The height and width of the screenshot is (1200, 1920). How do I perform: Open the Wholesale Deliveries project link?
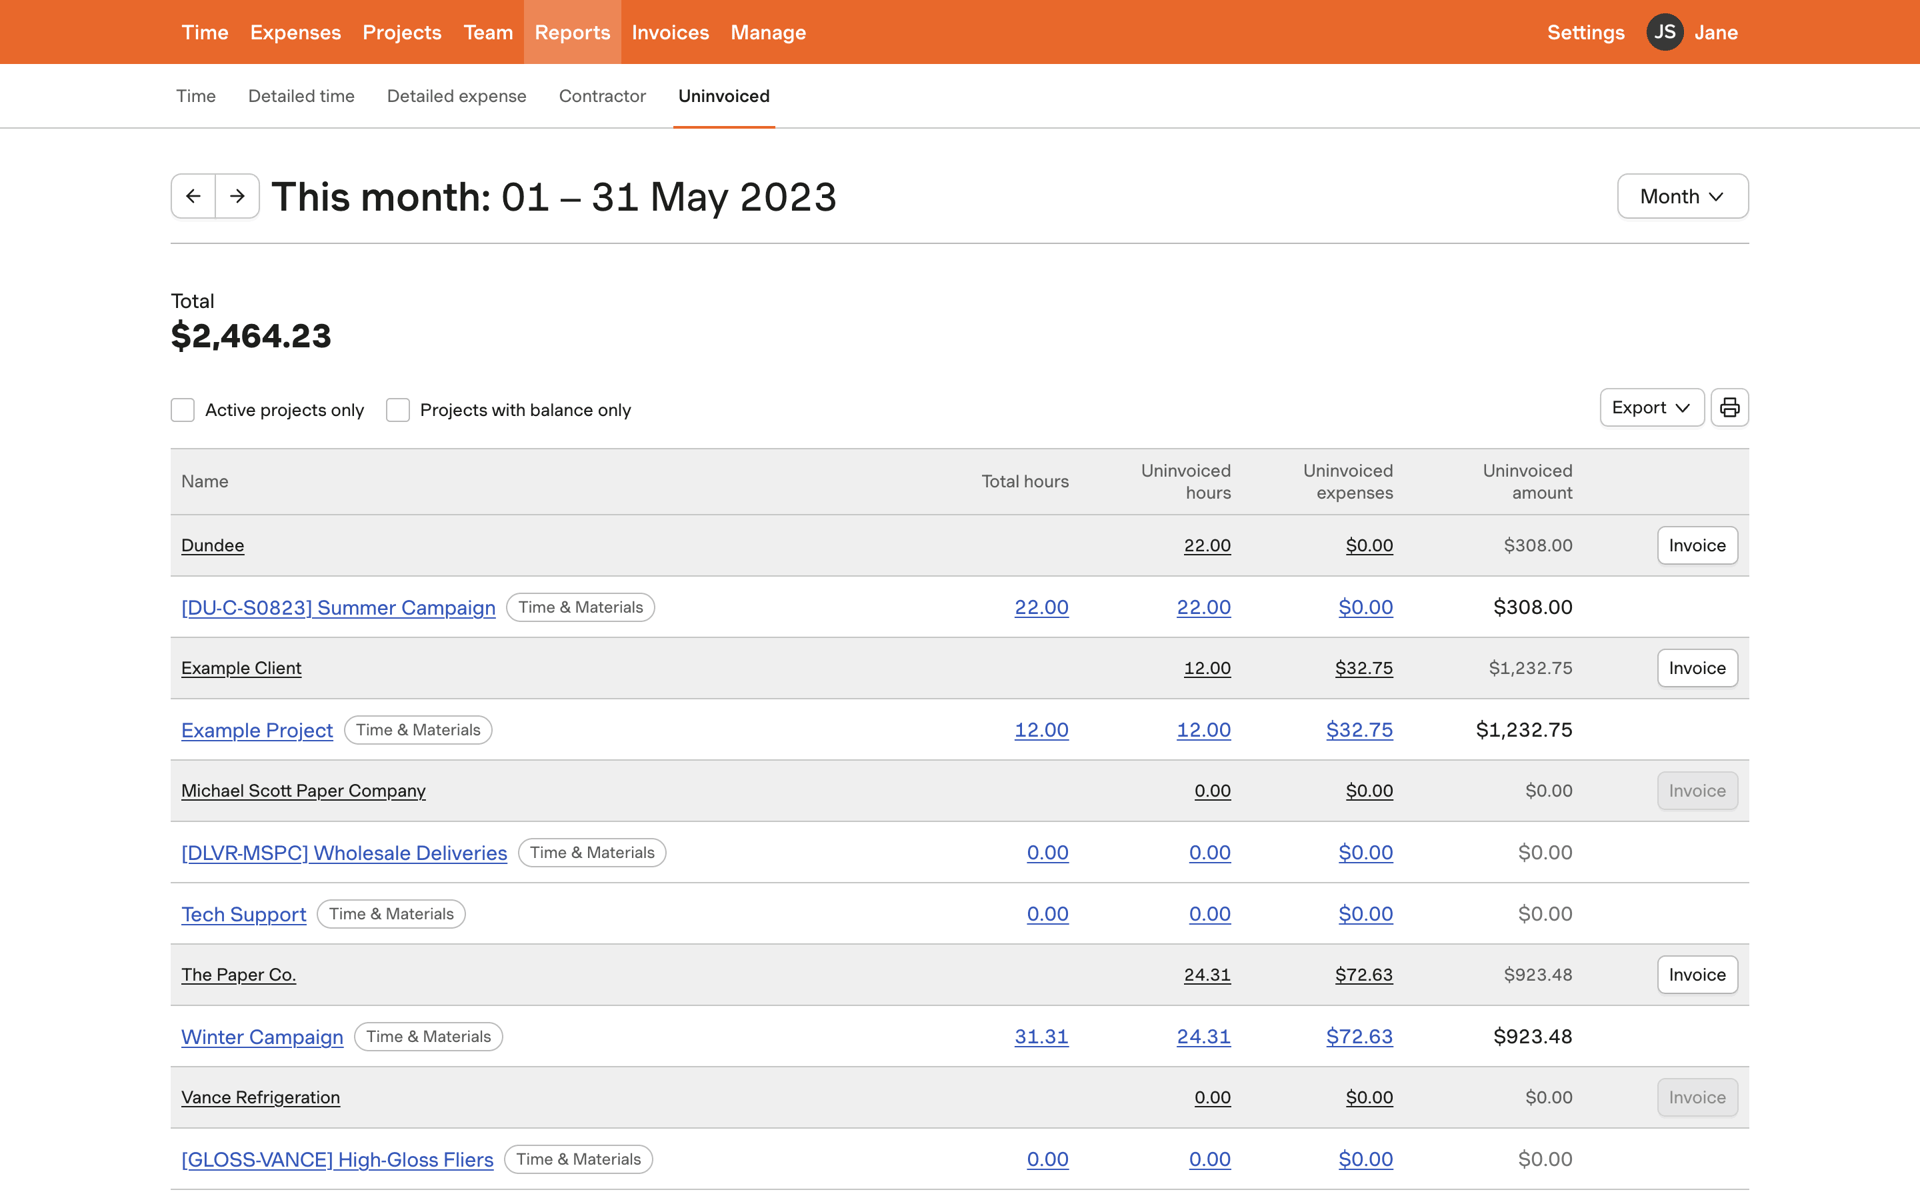click(344, 853)
